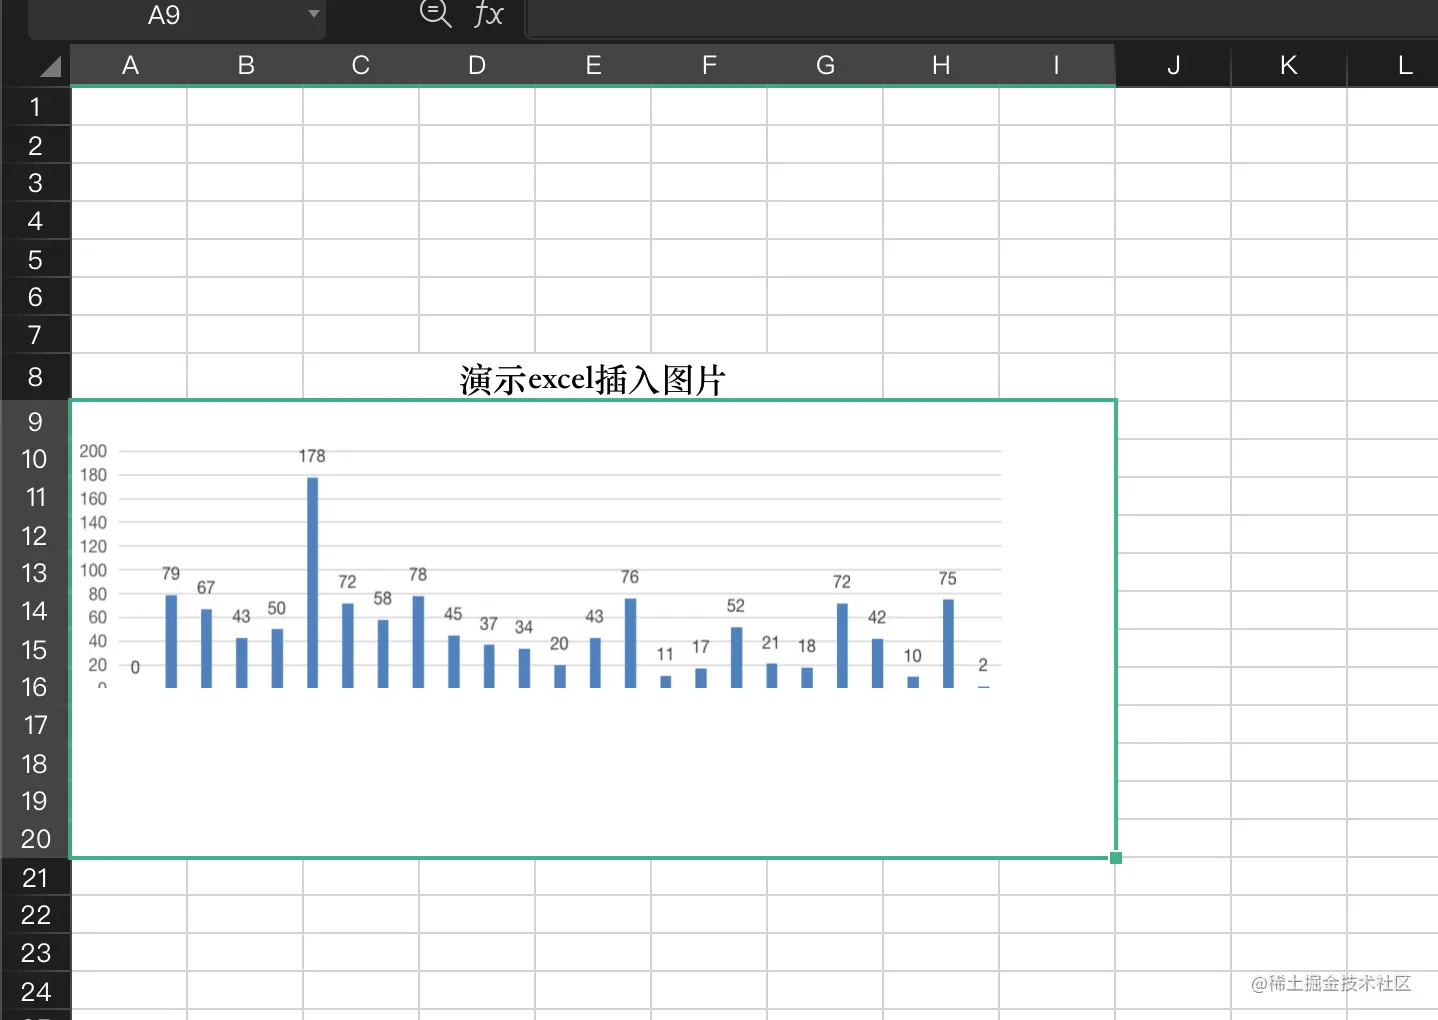Select the entire column L header

tap(1404, 65)
